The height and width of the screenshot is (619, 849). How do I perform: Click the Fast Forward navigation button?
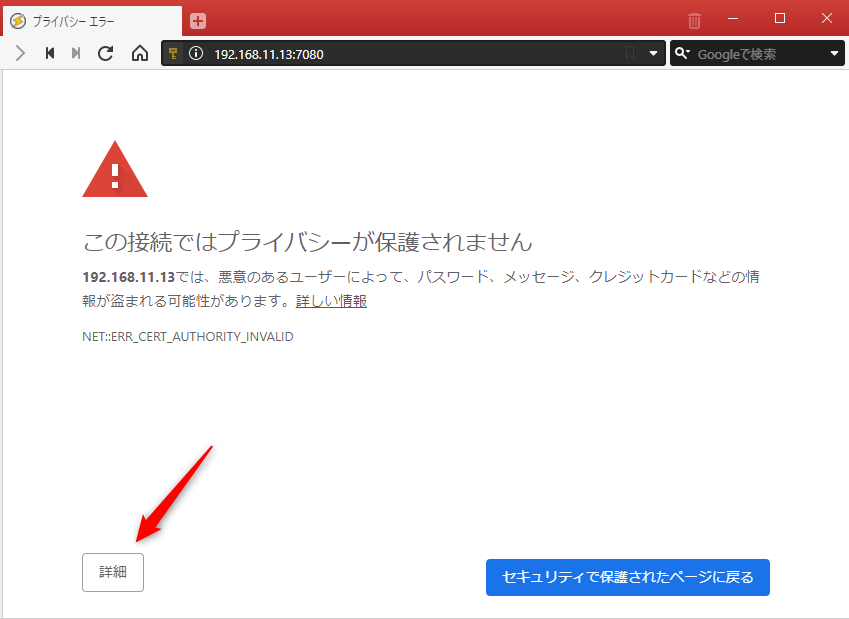click(76, 54)
